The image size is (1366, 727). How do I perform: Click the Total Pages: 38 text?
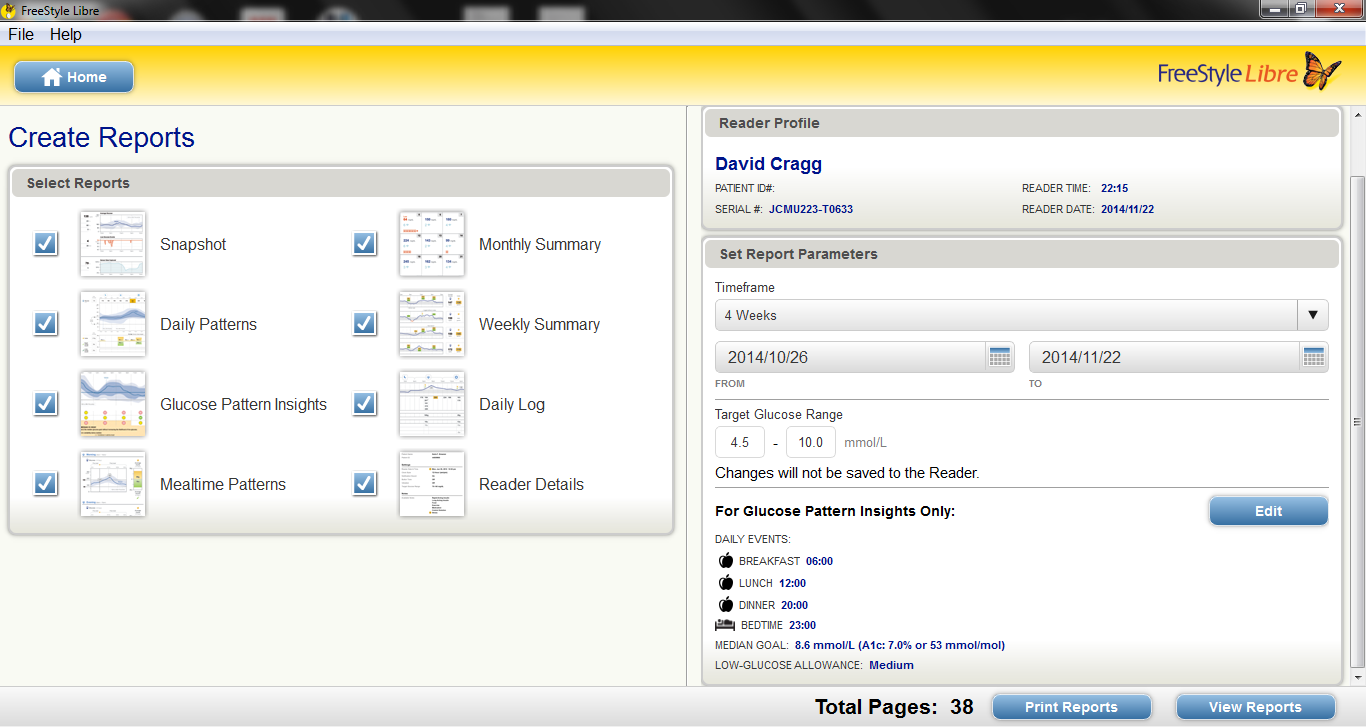point(894,707)
